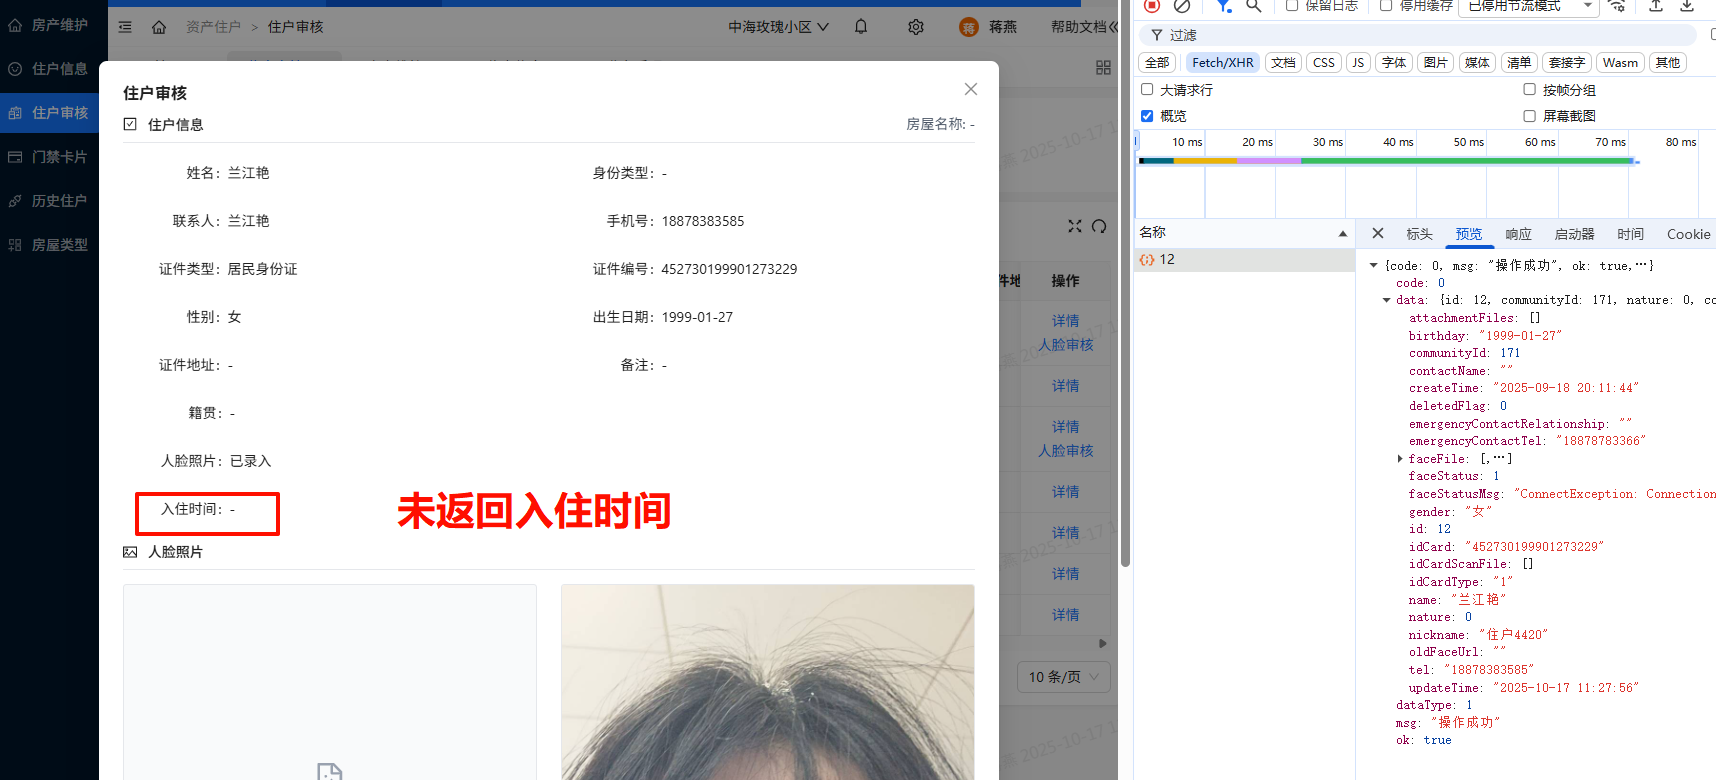This screenshot has height=780, width=1716.
Task: Click the table horizontal scroll arrow
Action: (1103, 643)
